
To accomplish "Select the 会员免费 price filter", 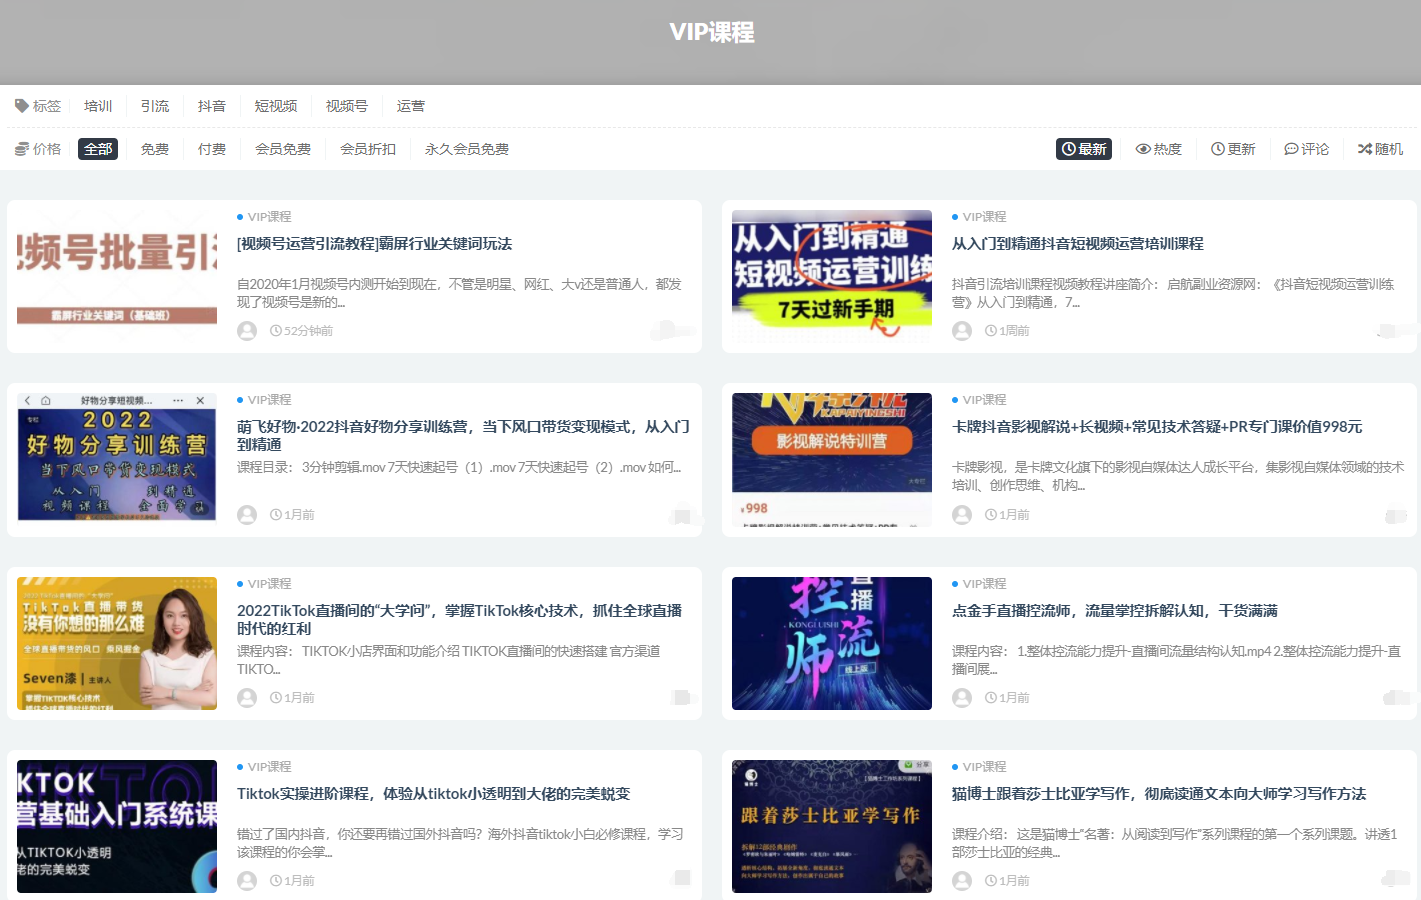I will (283, 149).
